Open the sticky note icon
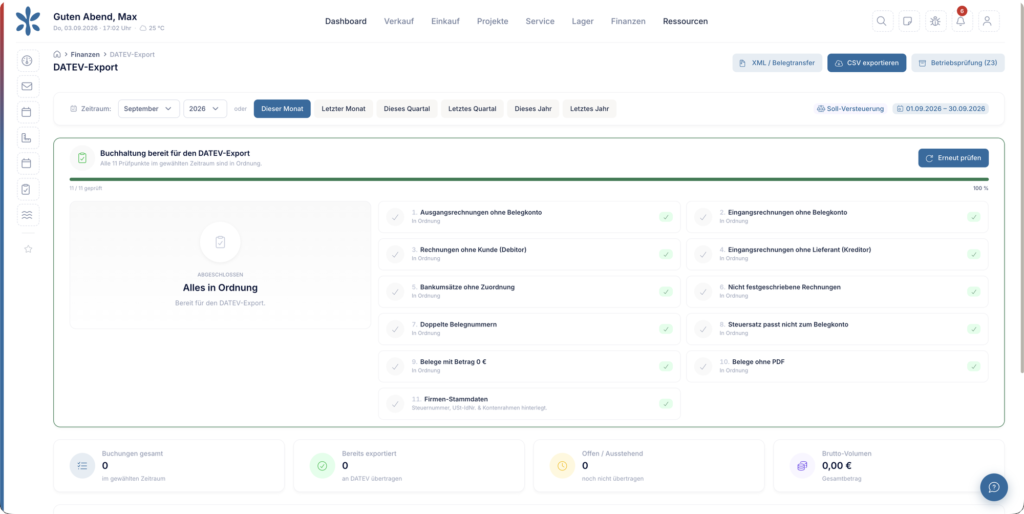Viewport: 1024px width, 514px height. pyautogui.click(x=908, y=21)
